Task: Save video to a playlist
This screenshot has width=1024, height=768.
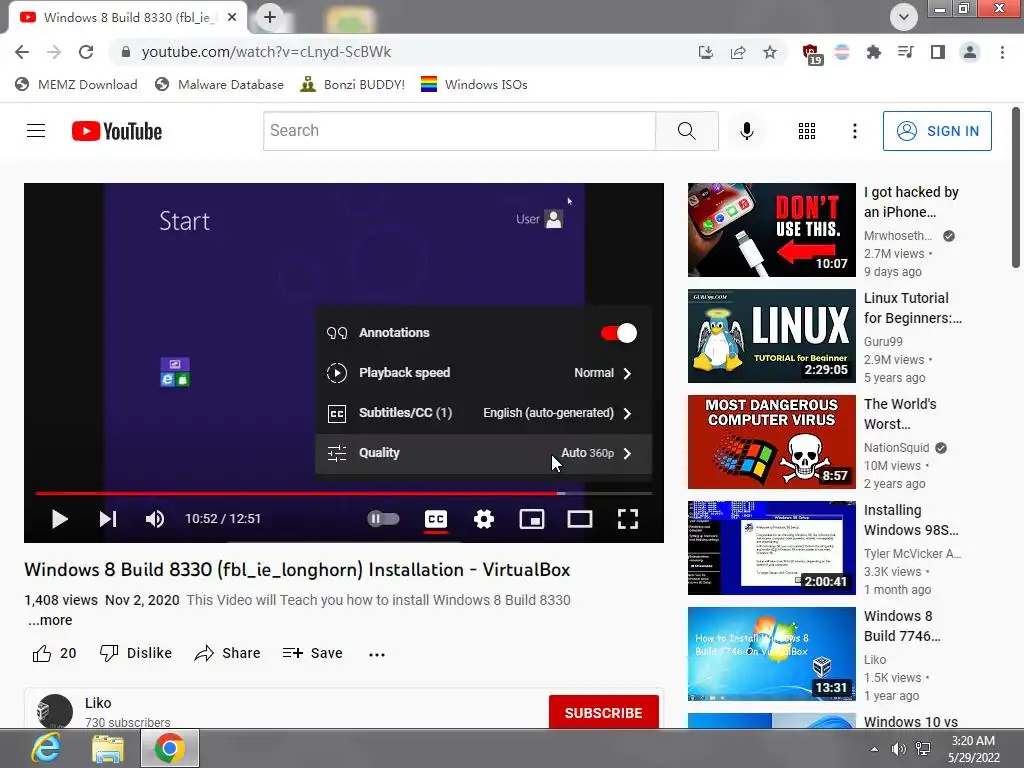Action: point(313,653)
